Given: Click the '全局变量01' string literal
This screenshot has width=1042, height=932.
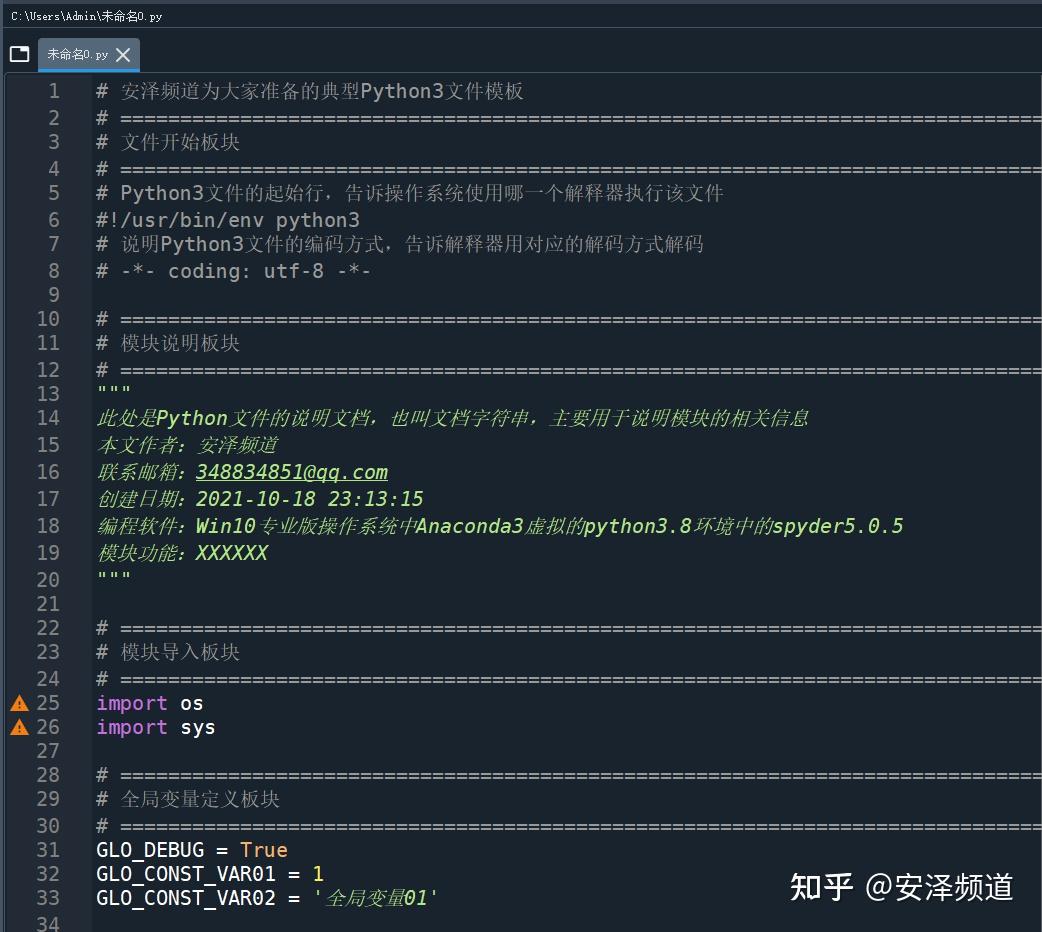Looking at the screenshot, I should point(376,898).
